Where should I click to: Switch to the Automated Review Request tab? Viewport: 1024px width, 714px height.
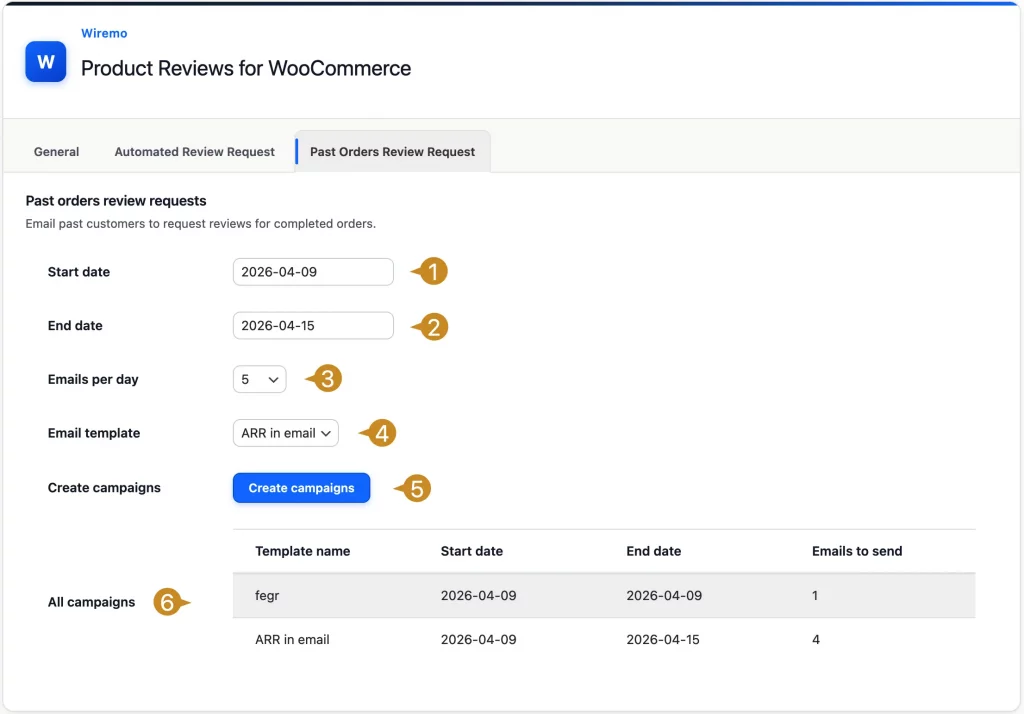(194, 151)
